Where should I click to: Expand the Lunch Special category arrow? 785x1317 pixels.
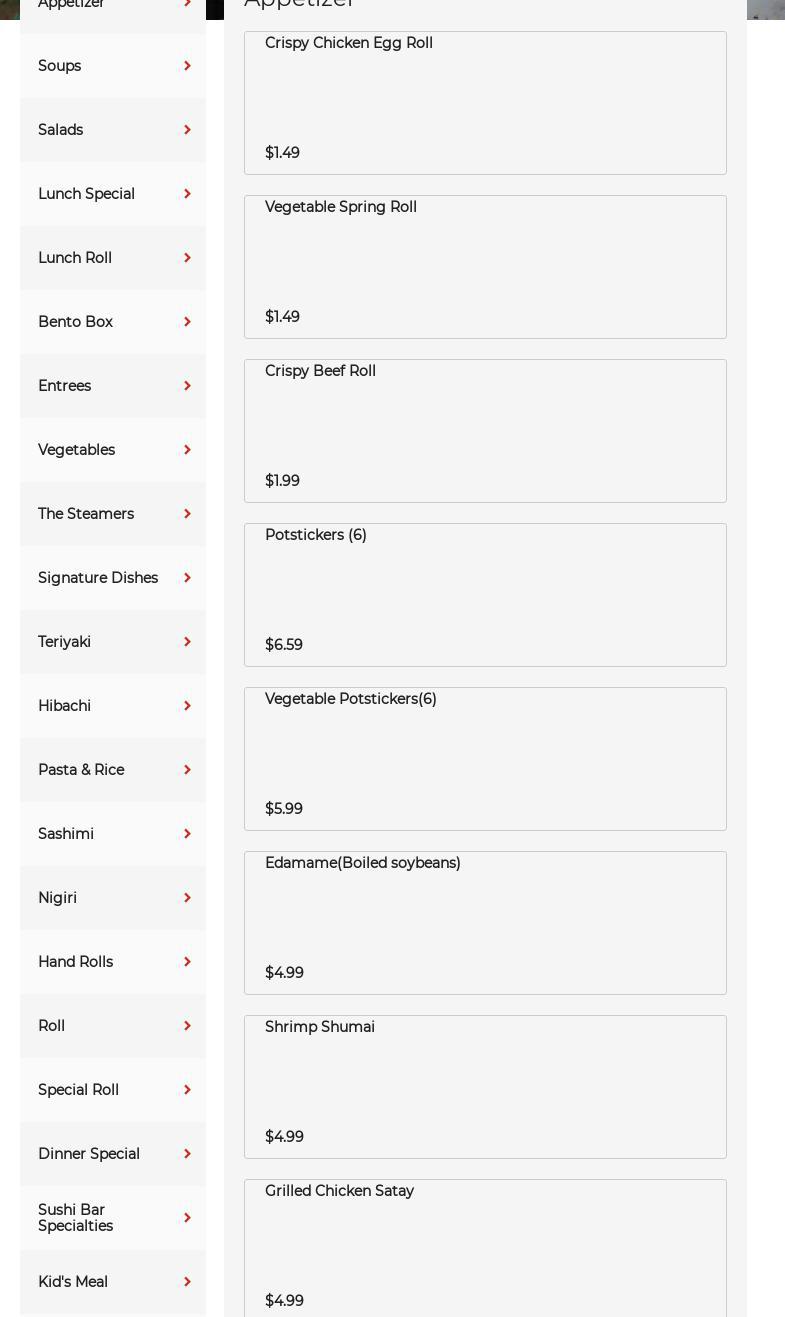point(187,194)
